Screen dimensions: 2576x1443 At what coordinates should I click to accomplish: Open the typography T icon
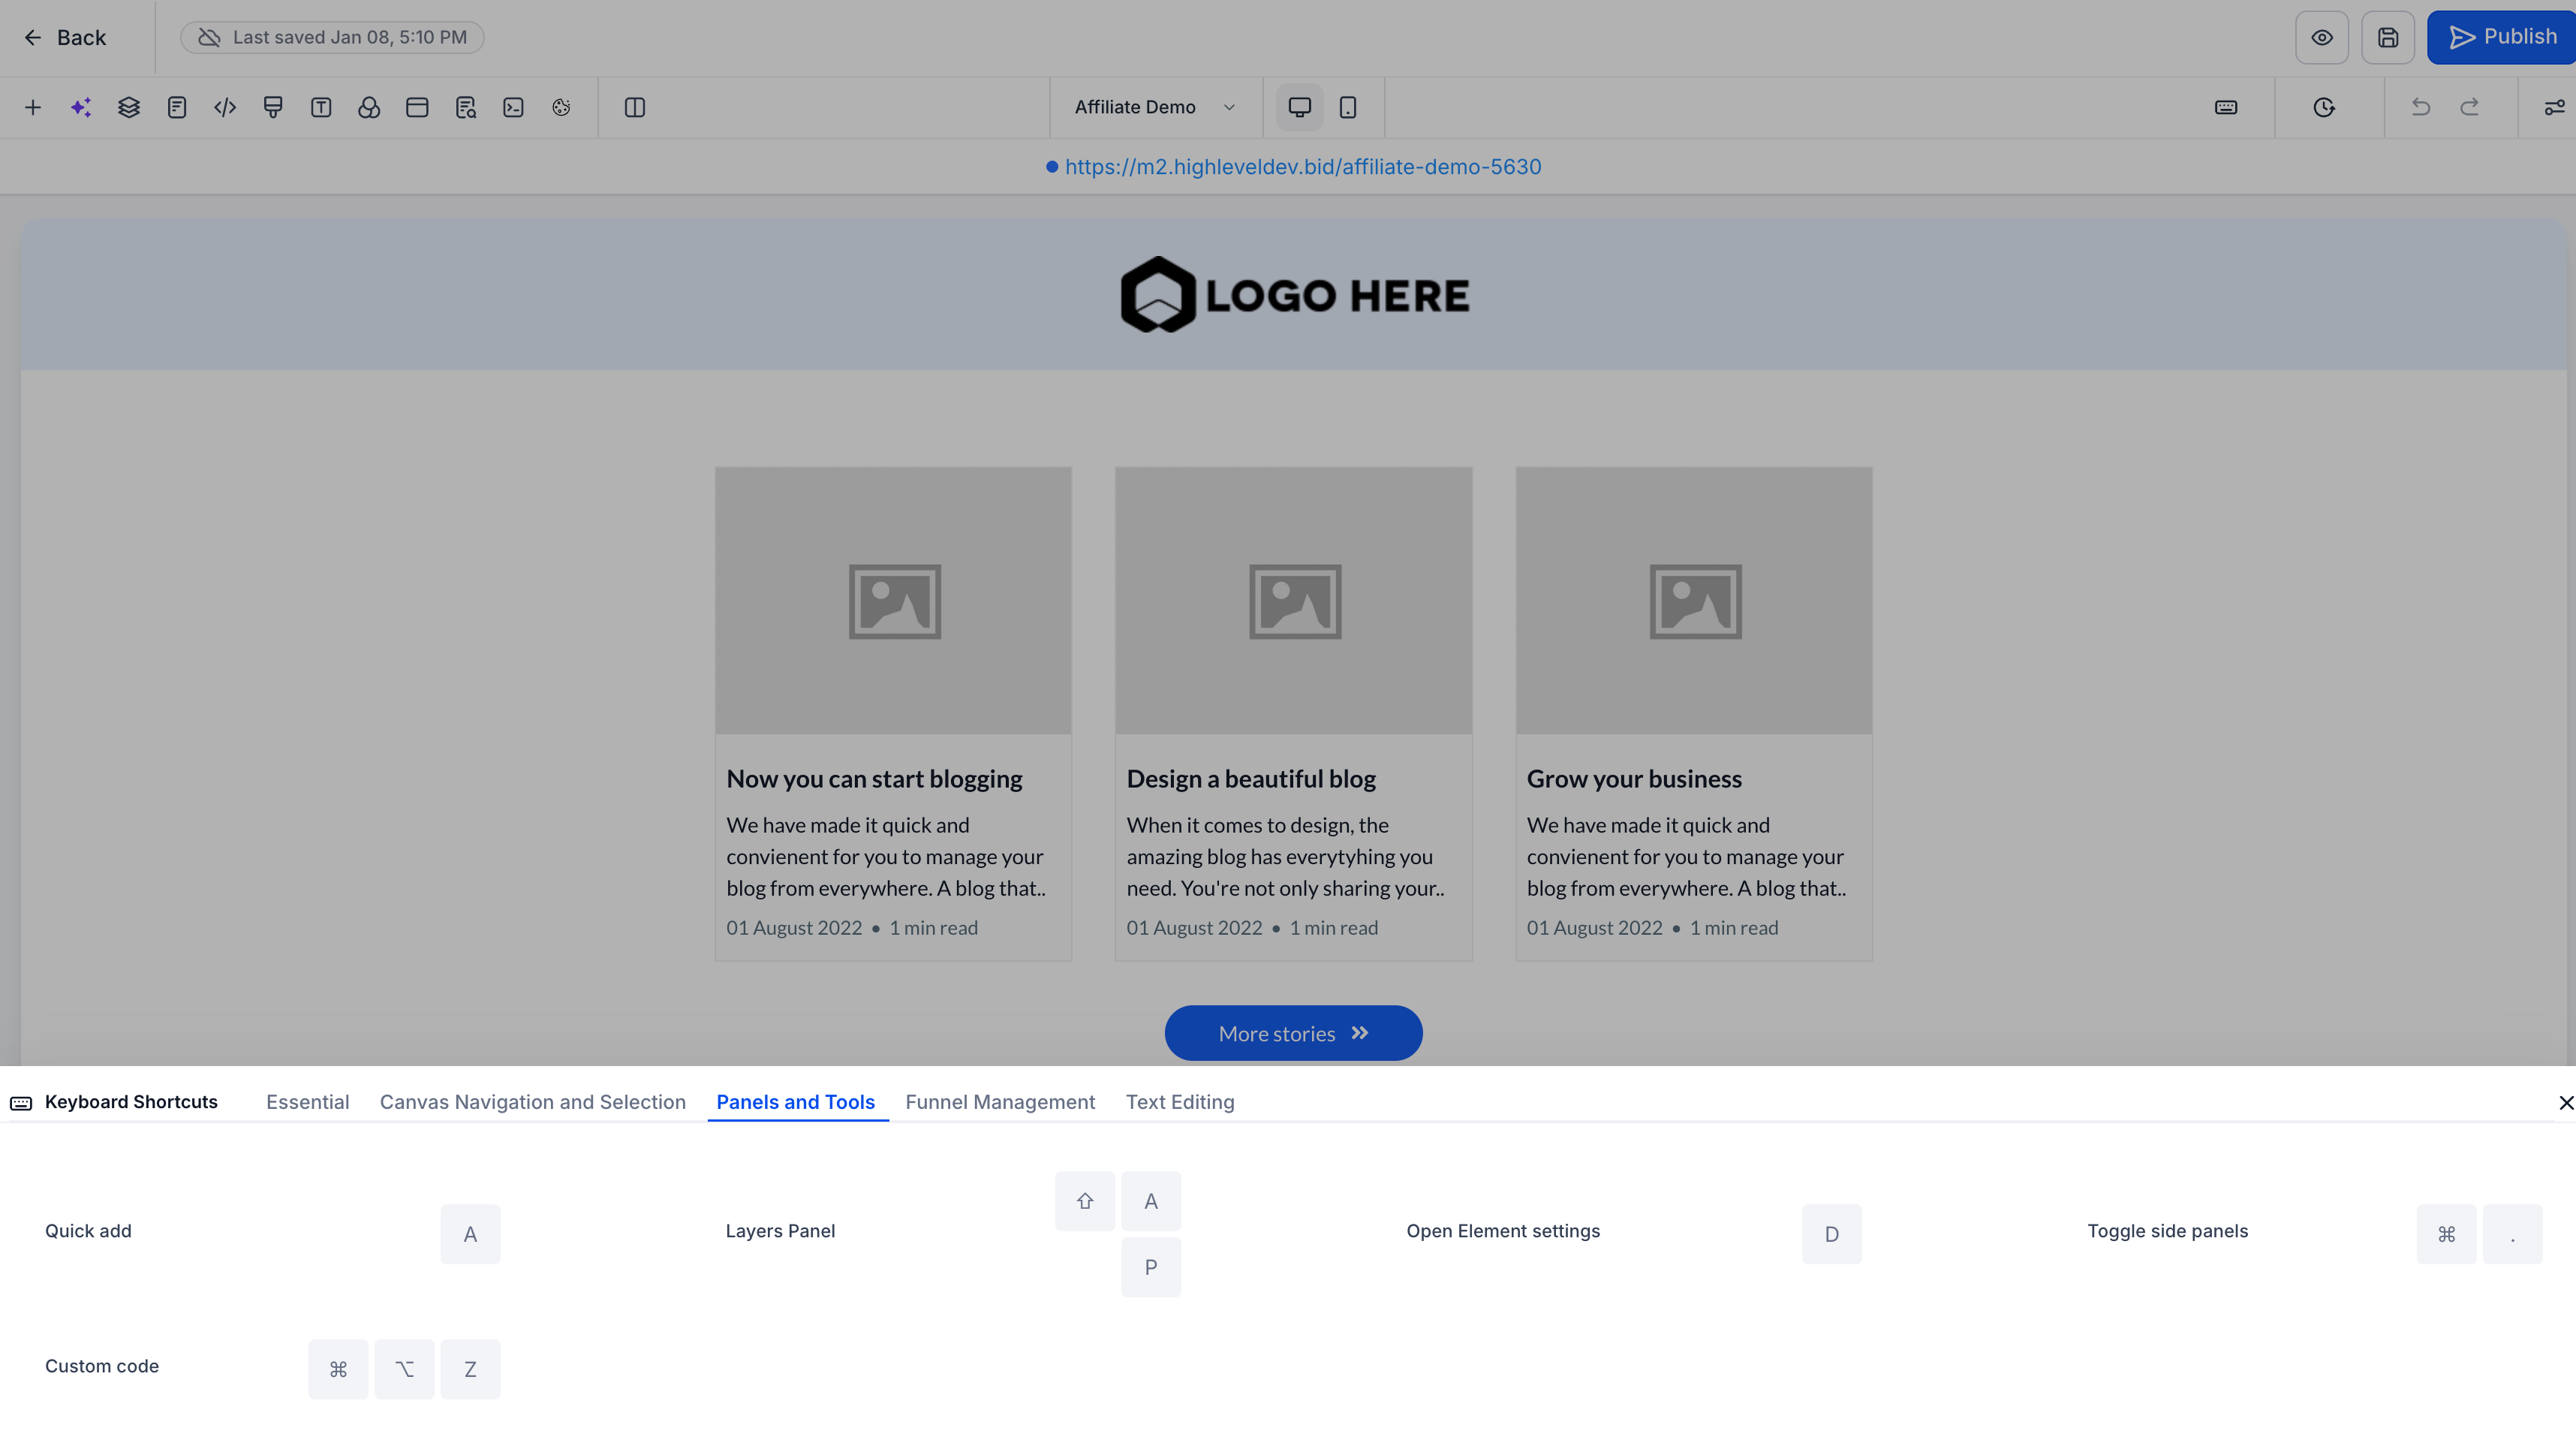click(x=321, y=107)
